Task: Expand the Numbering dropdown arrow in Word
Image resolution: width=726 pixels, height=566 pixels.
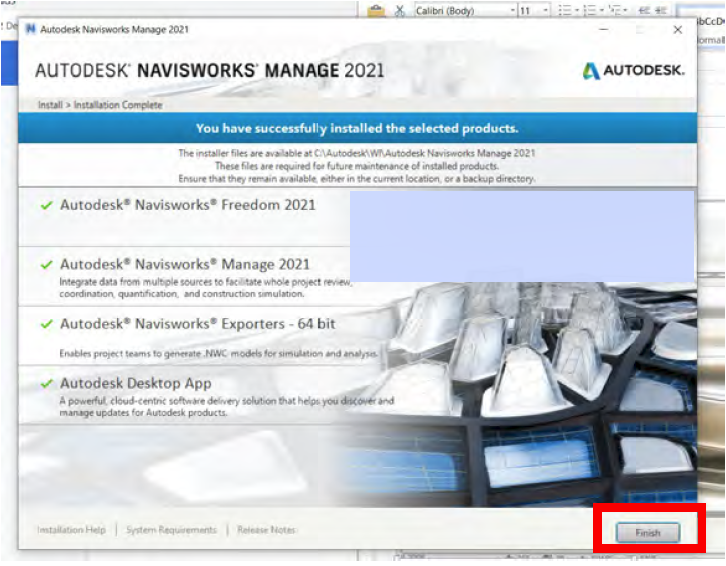Action: [x=601, y=10]
